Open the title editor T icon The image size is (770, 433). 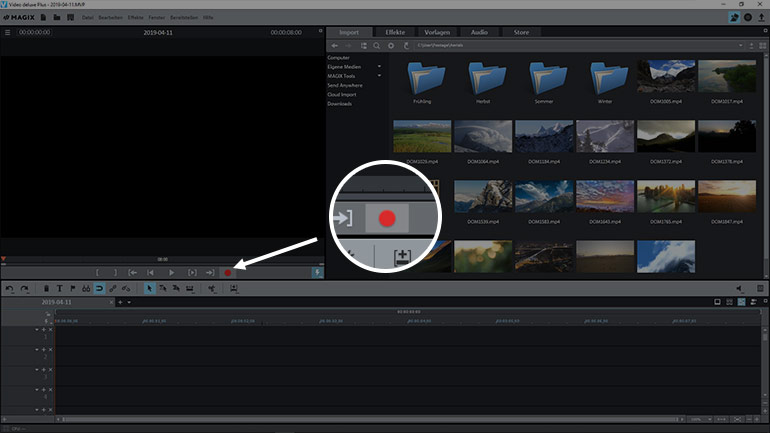(x=59, y=289)
